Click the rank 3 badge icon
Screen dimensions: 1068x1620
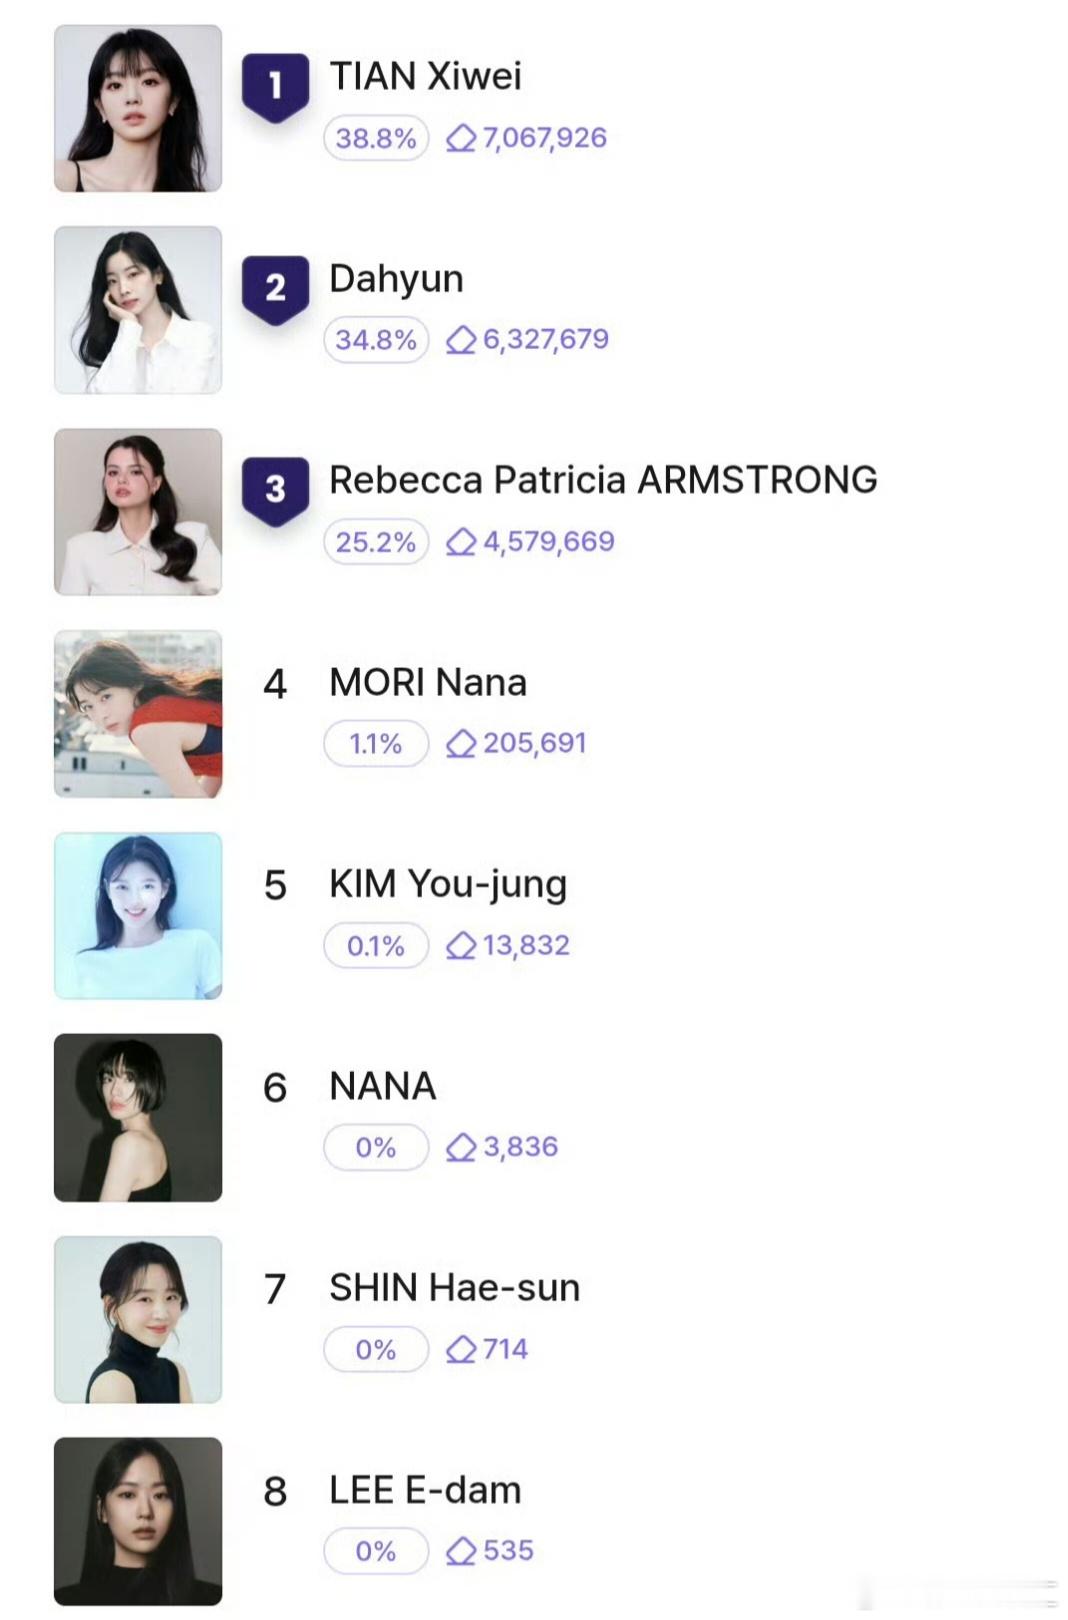click(275, 490)
